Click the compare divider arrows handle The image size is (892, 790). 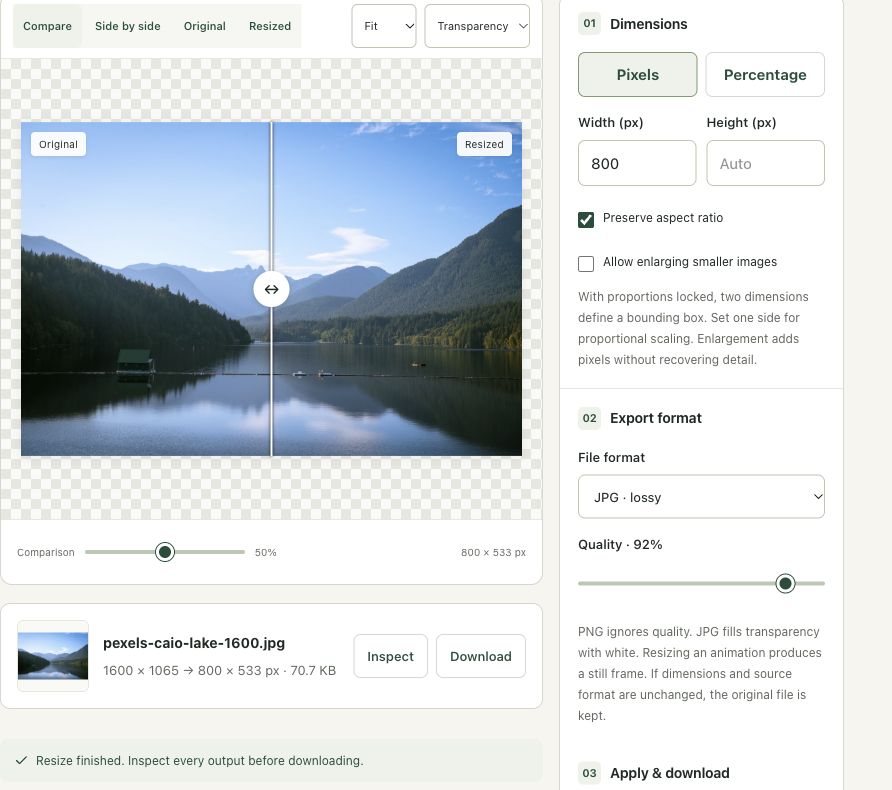(271, 289)
